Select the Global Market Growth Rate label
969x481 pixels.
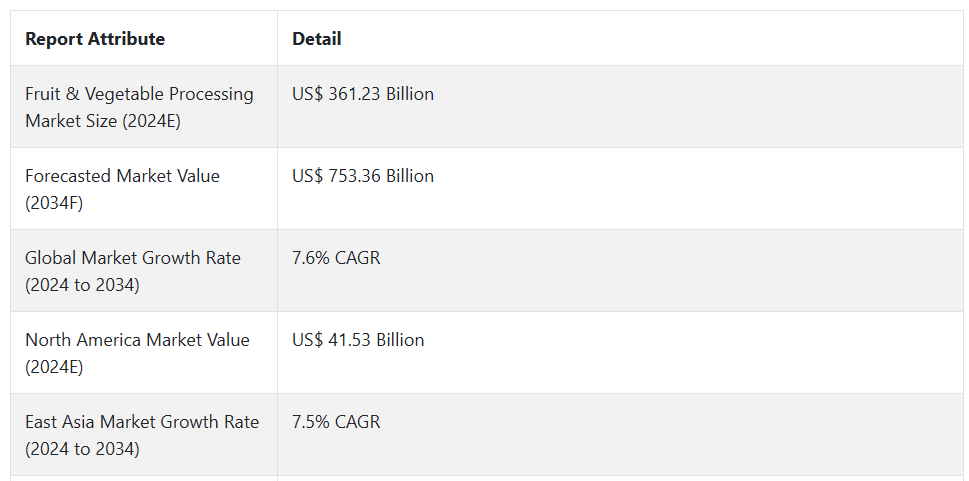click(x=133, y=258)
